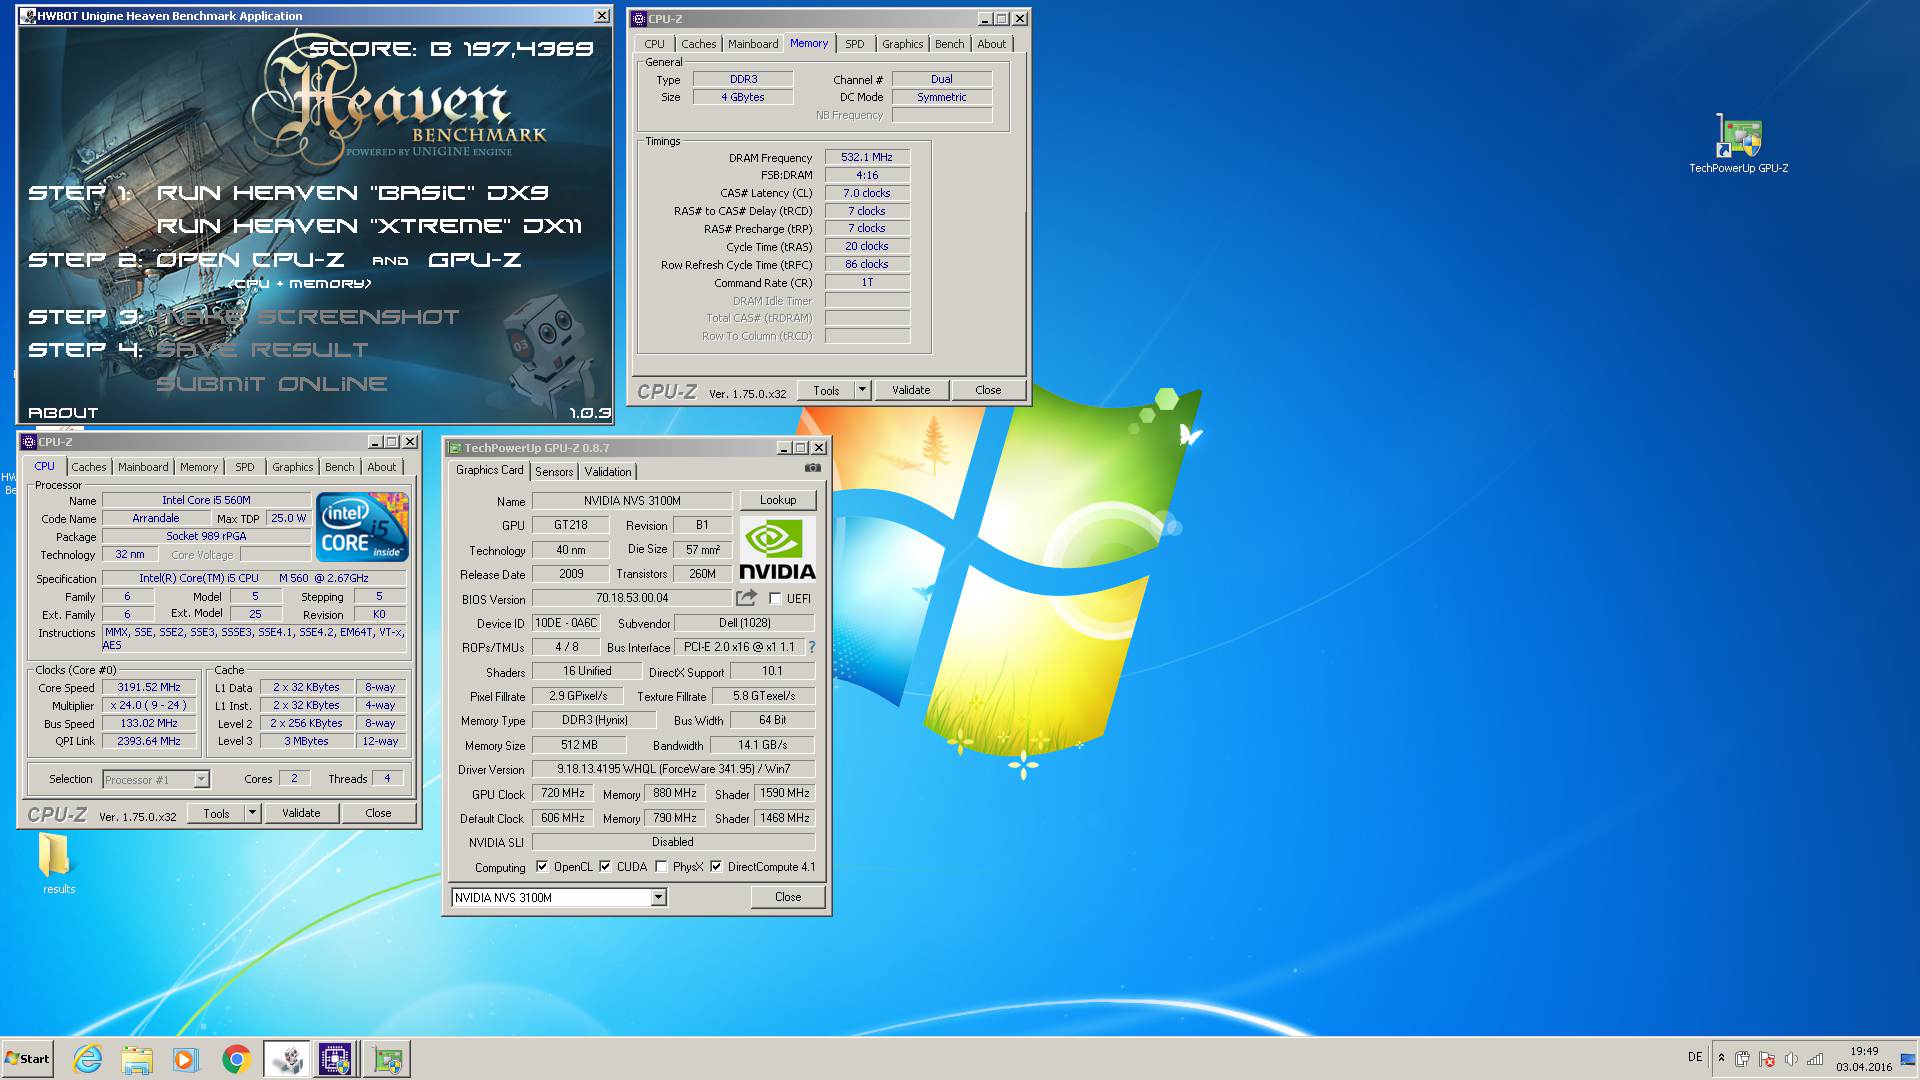
Task: Open Bench tab in CPU-Z CPU window
Action: coord(339,467)
